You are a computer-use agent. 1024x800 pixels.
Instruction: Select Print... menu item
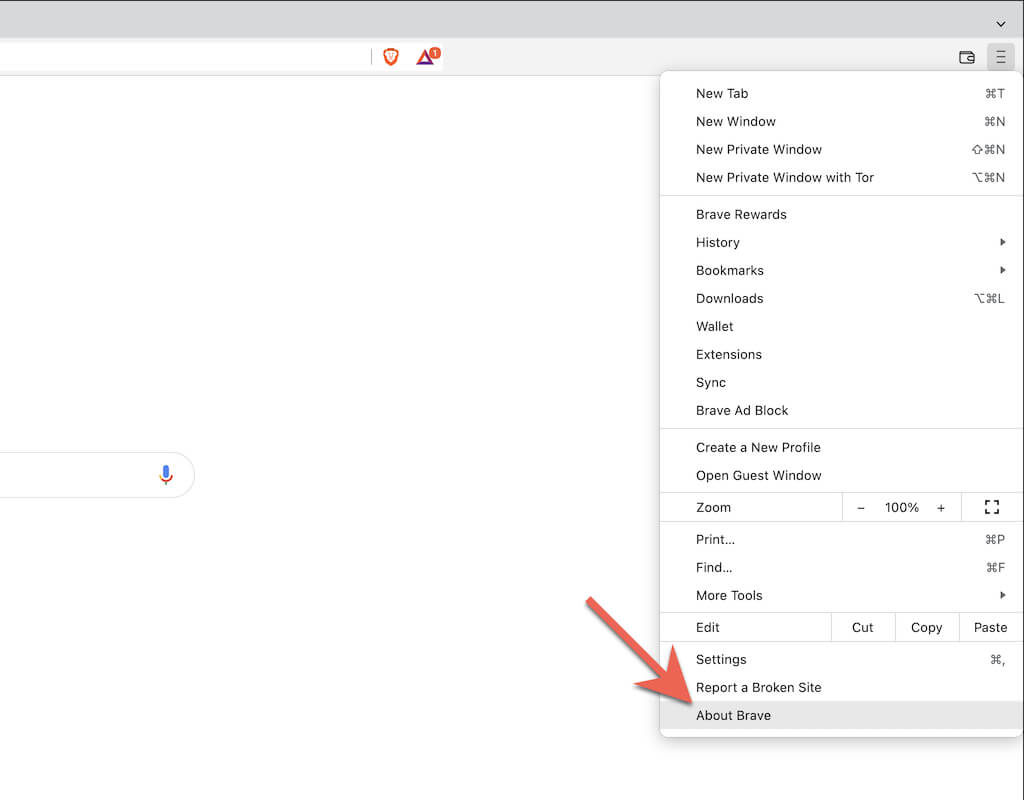tap(841, 540)
